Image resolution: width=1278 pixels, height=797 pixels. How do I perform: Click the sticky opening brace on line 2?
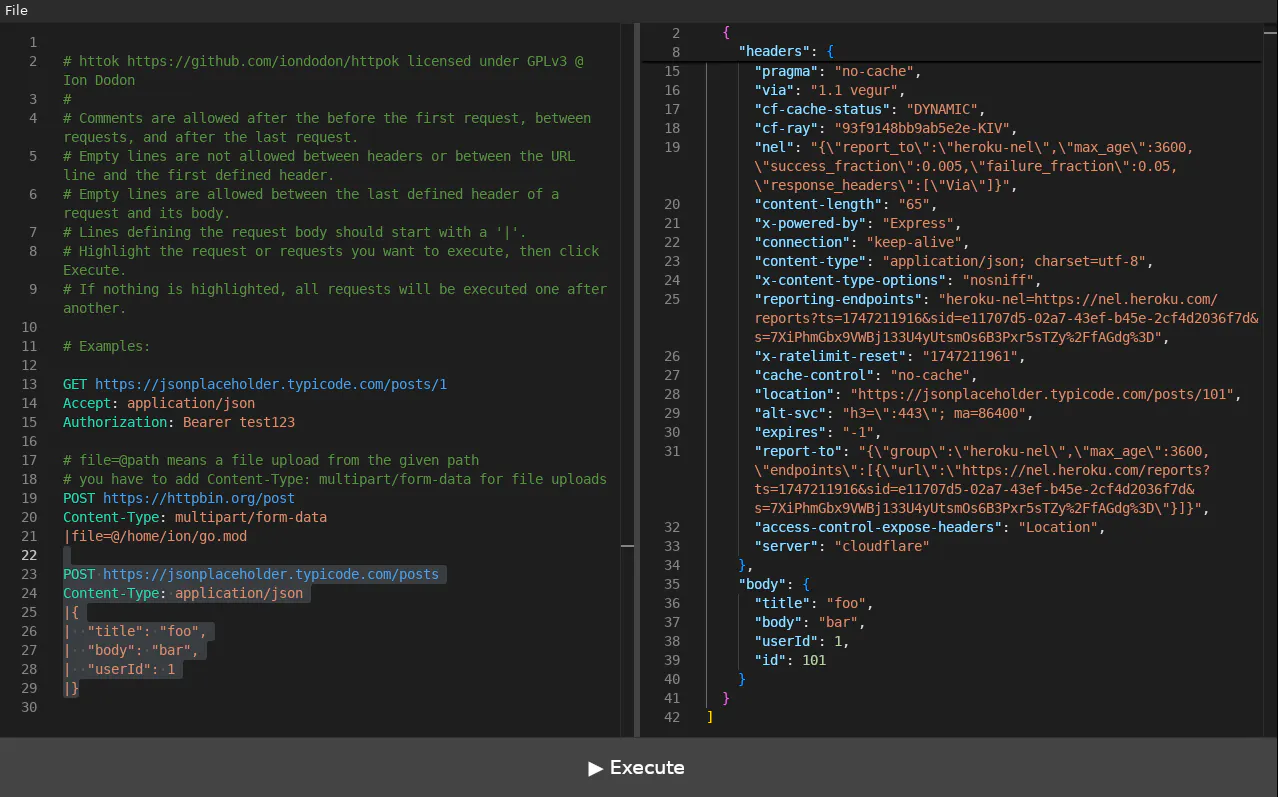click(726, 33)
